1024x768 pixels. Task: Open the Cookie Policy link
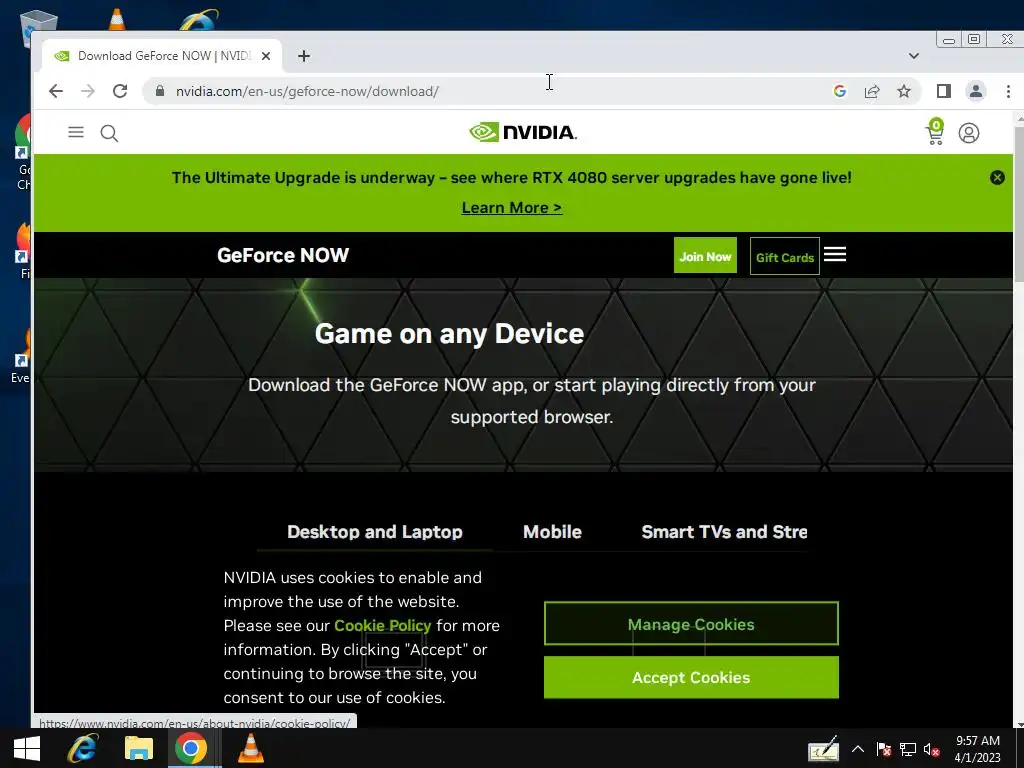pos(383,626)
